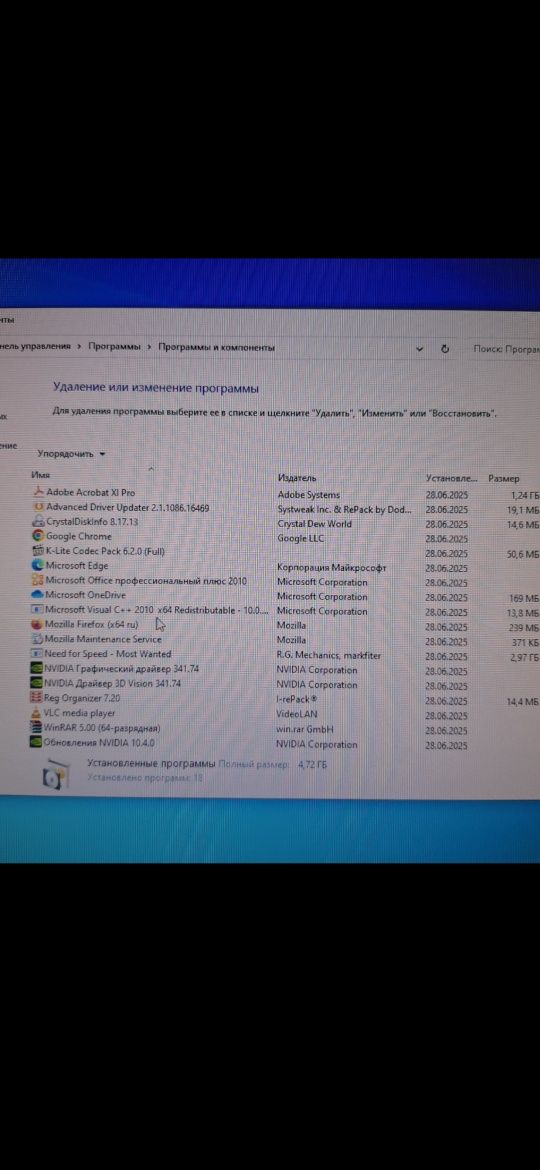
Task: Click the Microsoft Visual C++ 2010 icon
Action: pos(39,610)
